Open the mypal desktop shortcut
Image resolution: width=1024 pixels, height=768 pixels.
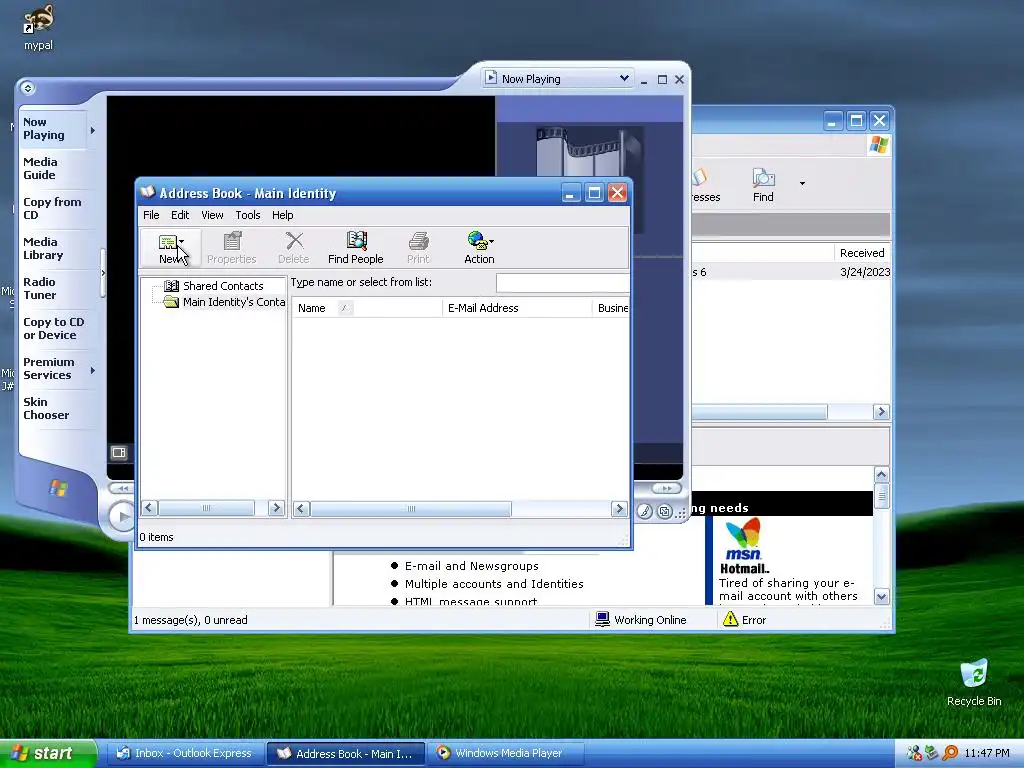click(39, 27)
